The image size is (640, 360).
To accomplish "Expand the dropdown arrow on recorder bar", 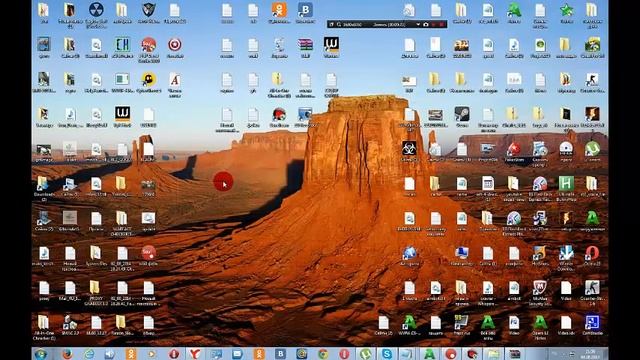I will tap(418, 24).
